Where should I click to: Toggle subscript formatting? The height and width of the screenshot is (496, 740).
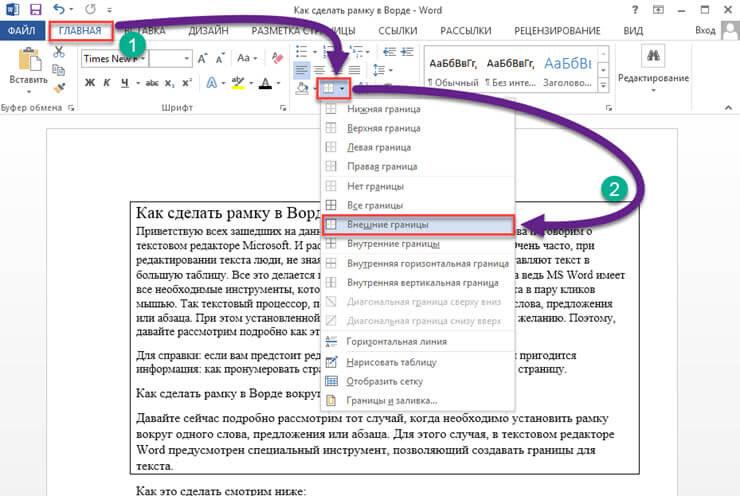click(170, 83)
